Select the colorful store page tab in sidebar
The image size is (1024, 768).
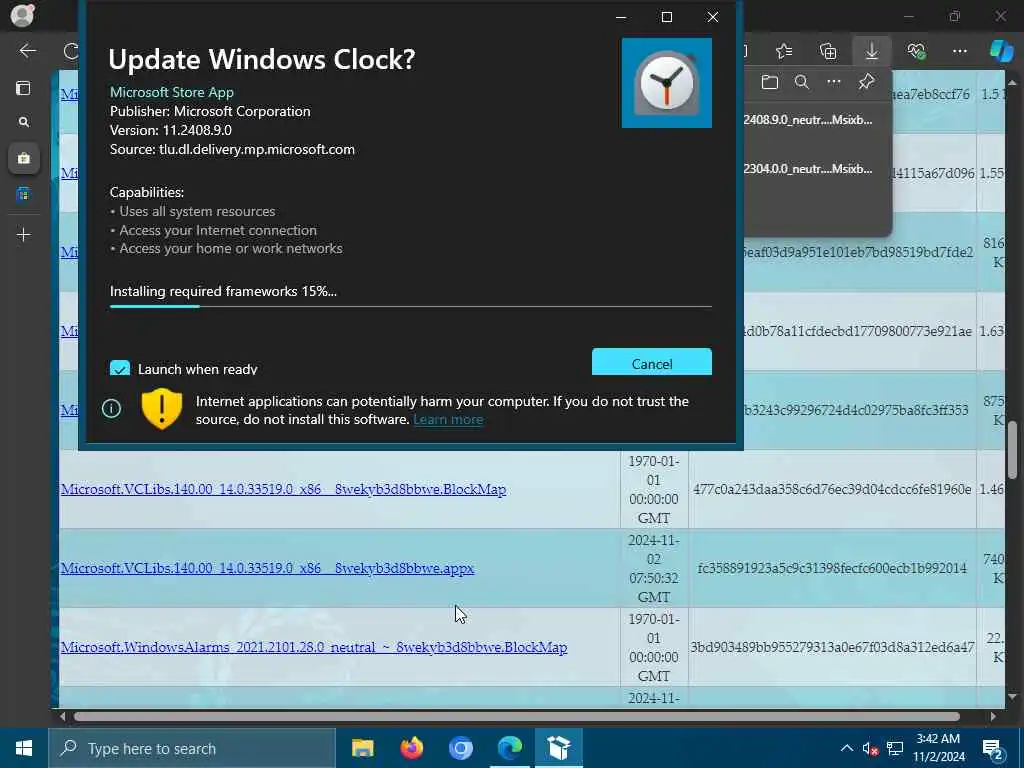(24, 194)
